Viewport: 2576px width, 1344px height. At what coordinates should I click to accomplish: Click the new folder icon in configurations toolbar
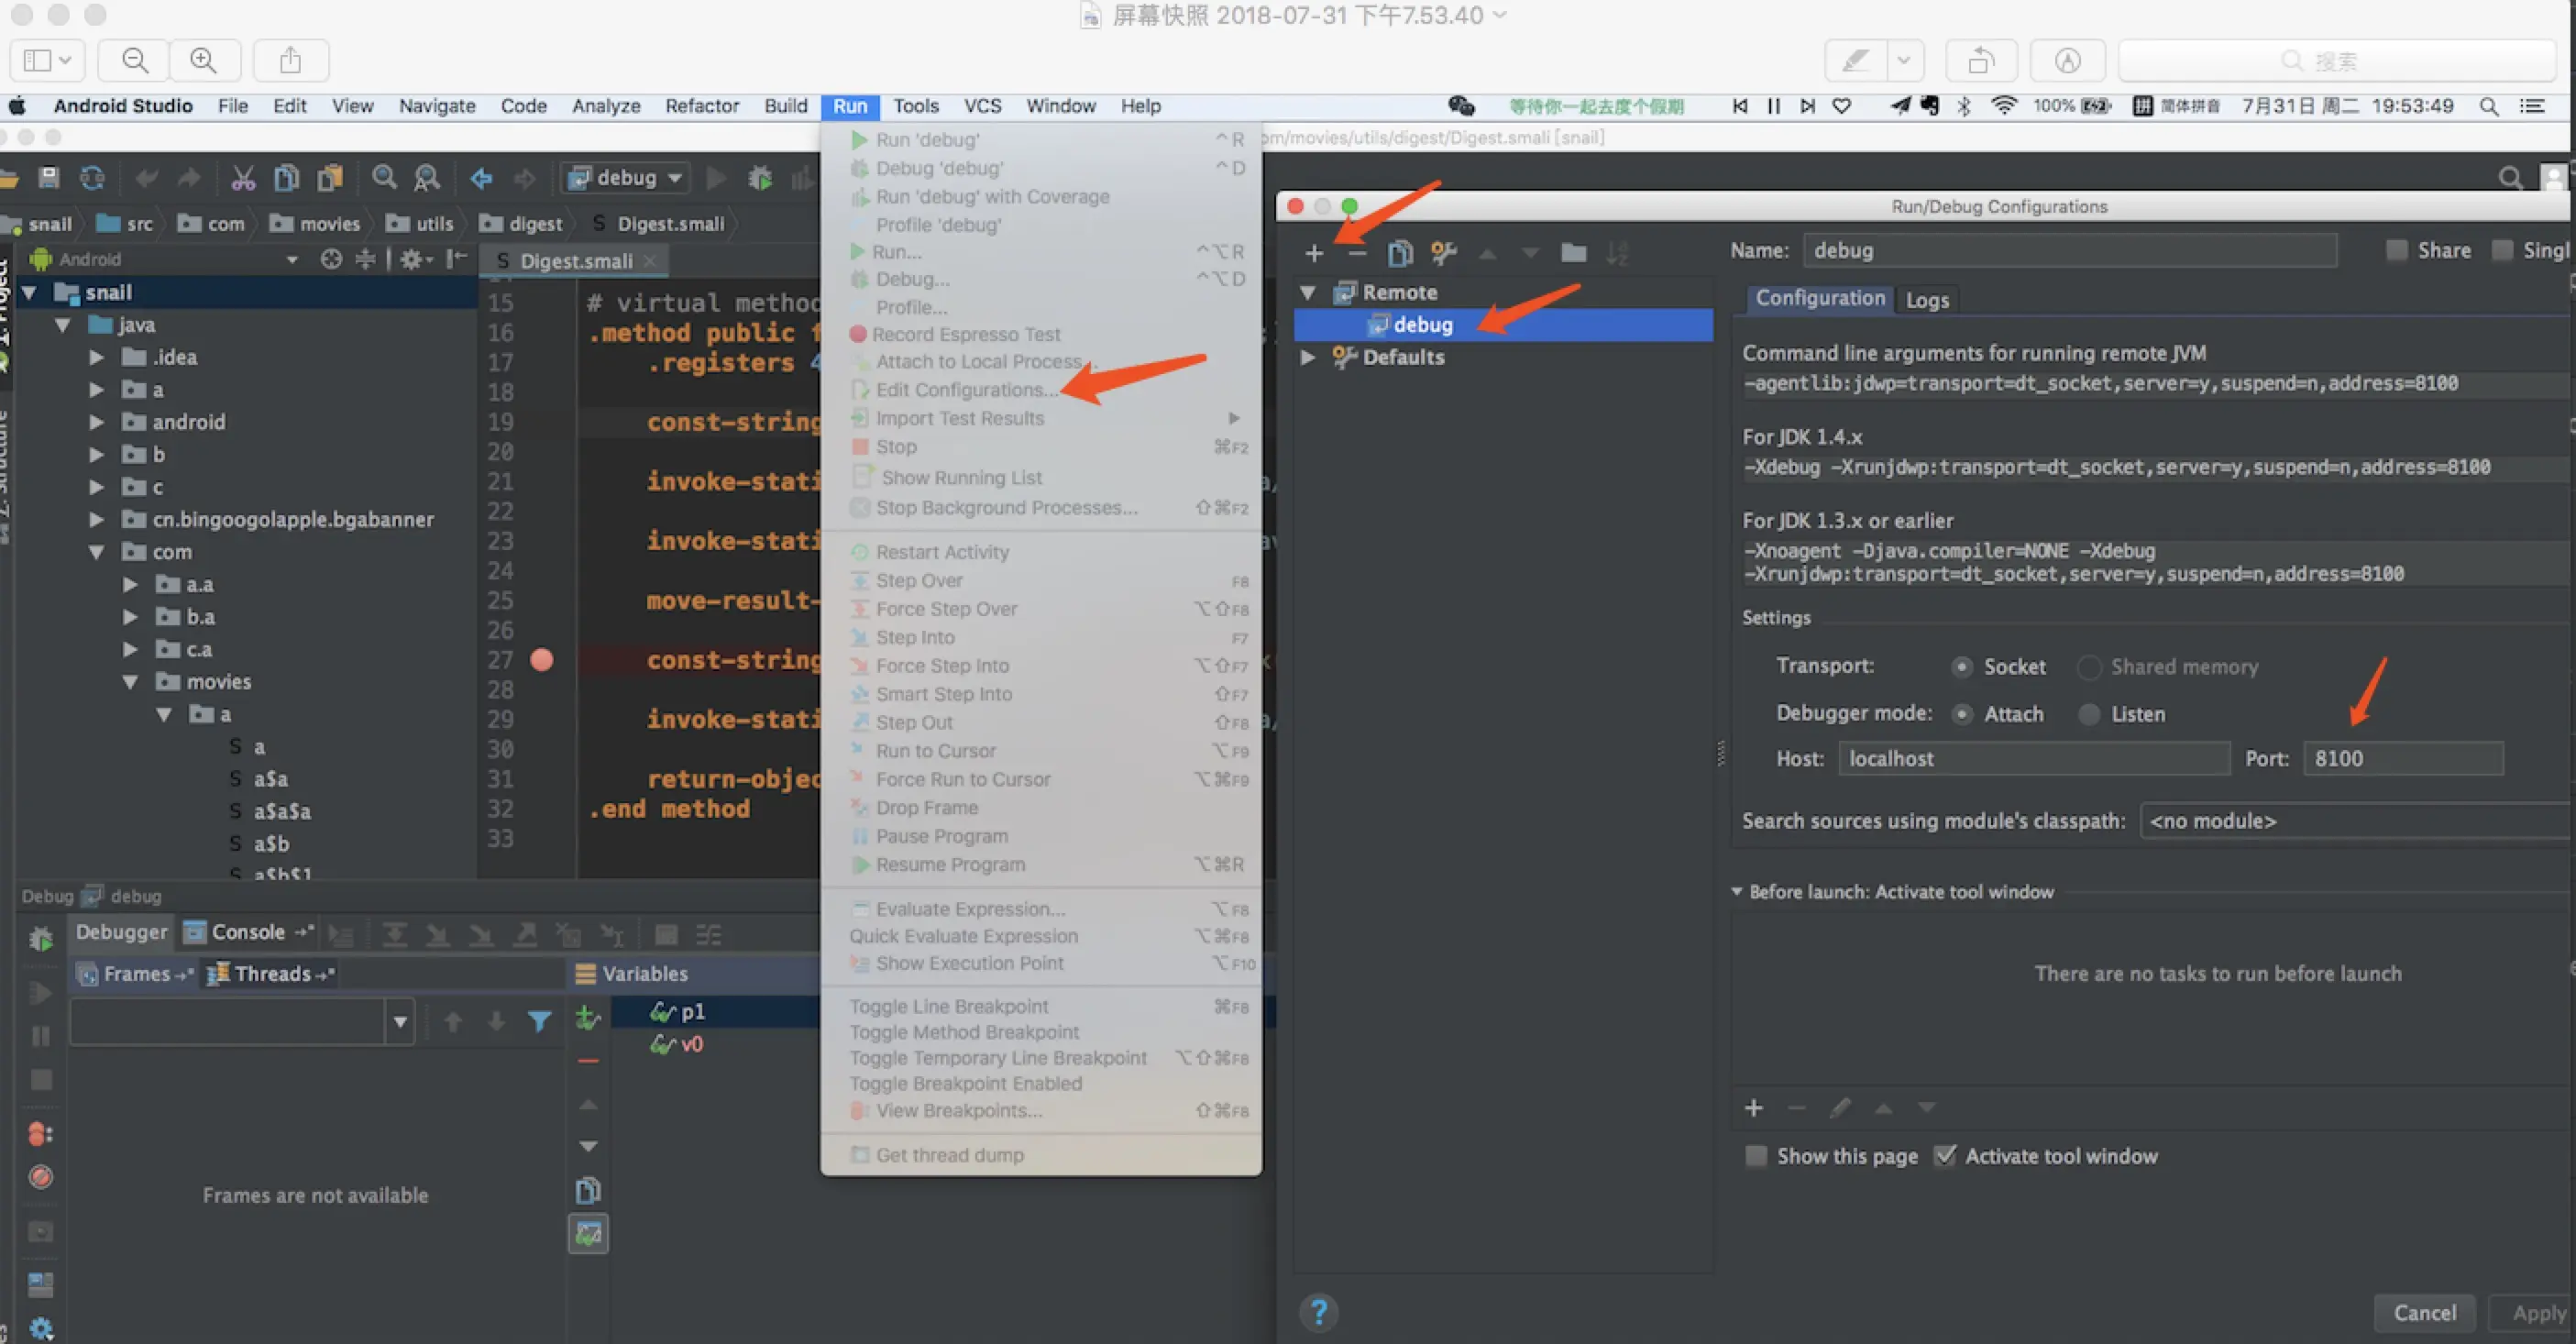click(x=1573, y=253)
